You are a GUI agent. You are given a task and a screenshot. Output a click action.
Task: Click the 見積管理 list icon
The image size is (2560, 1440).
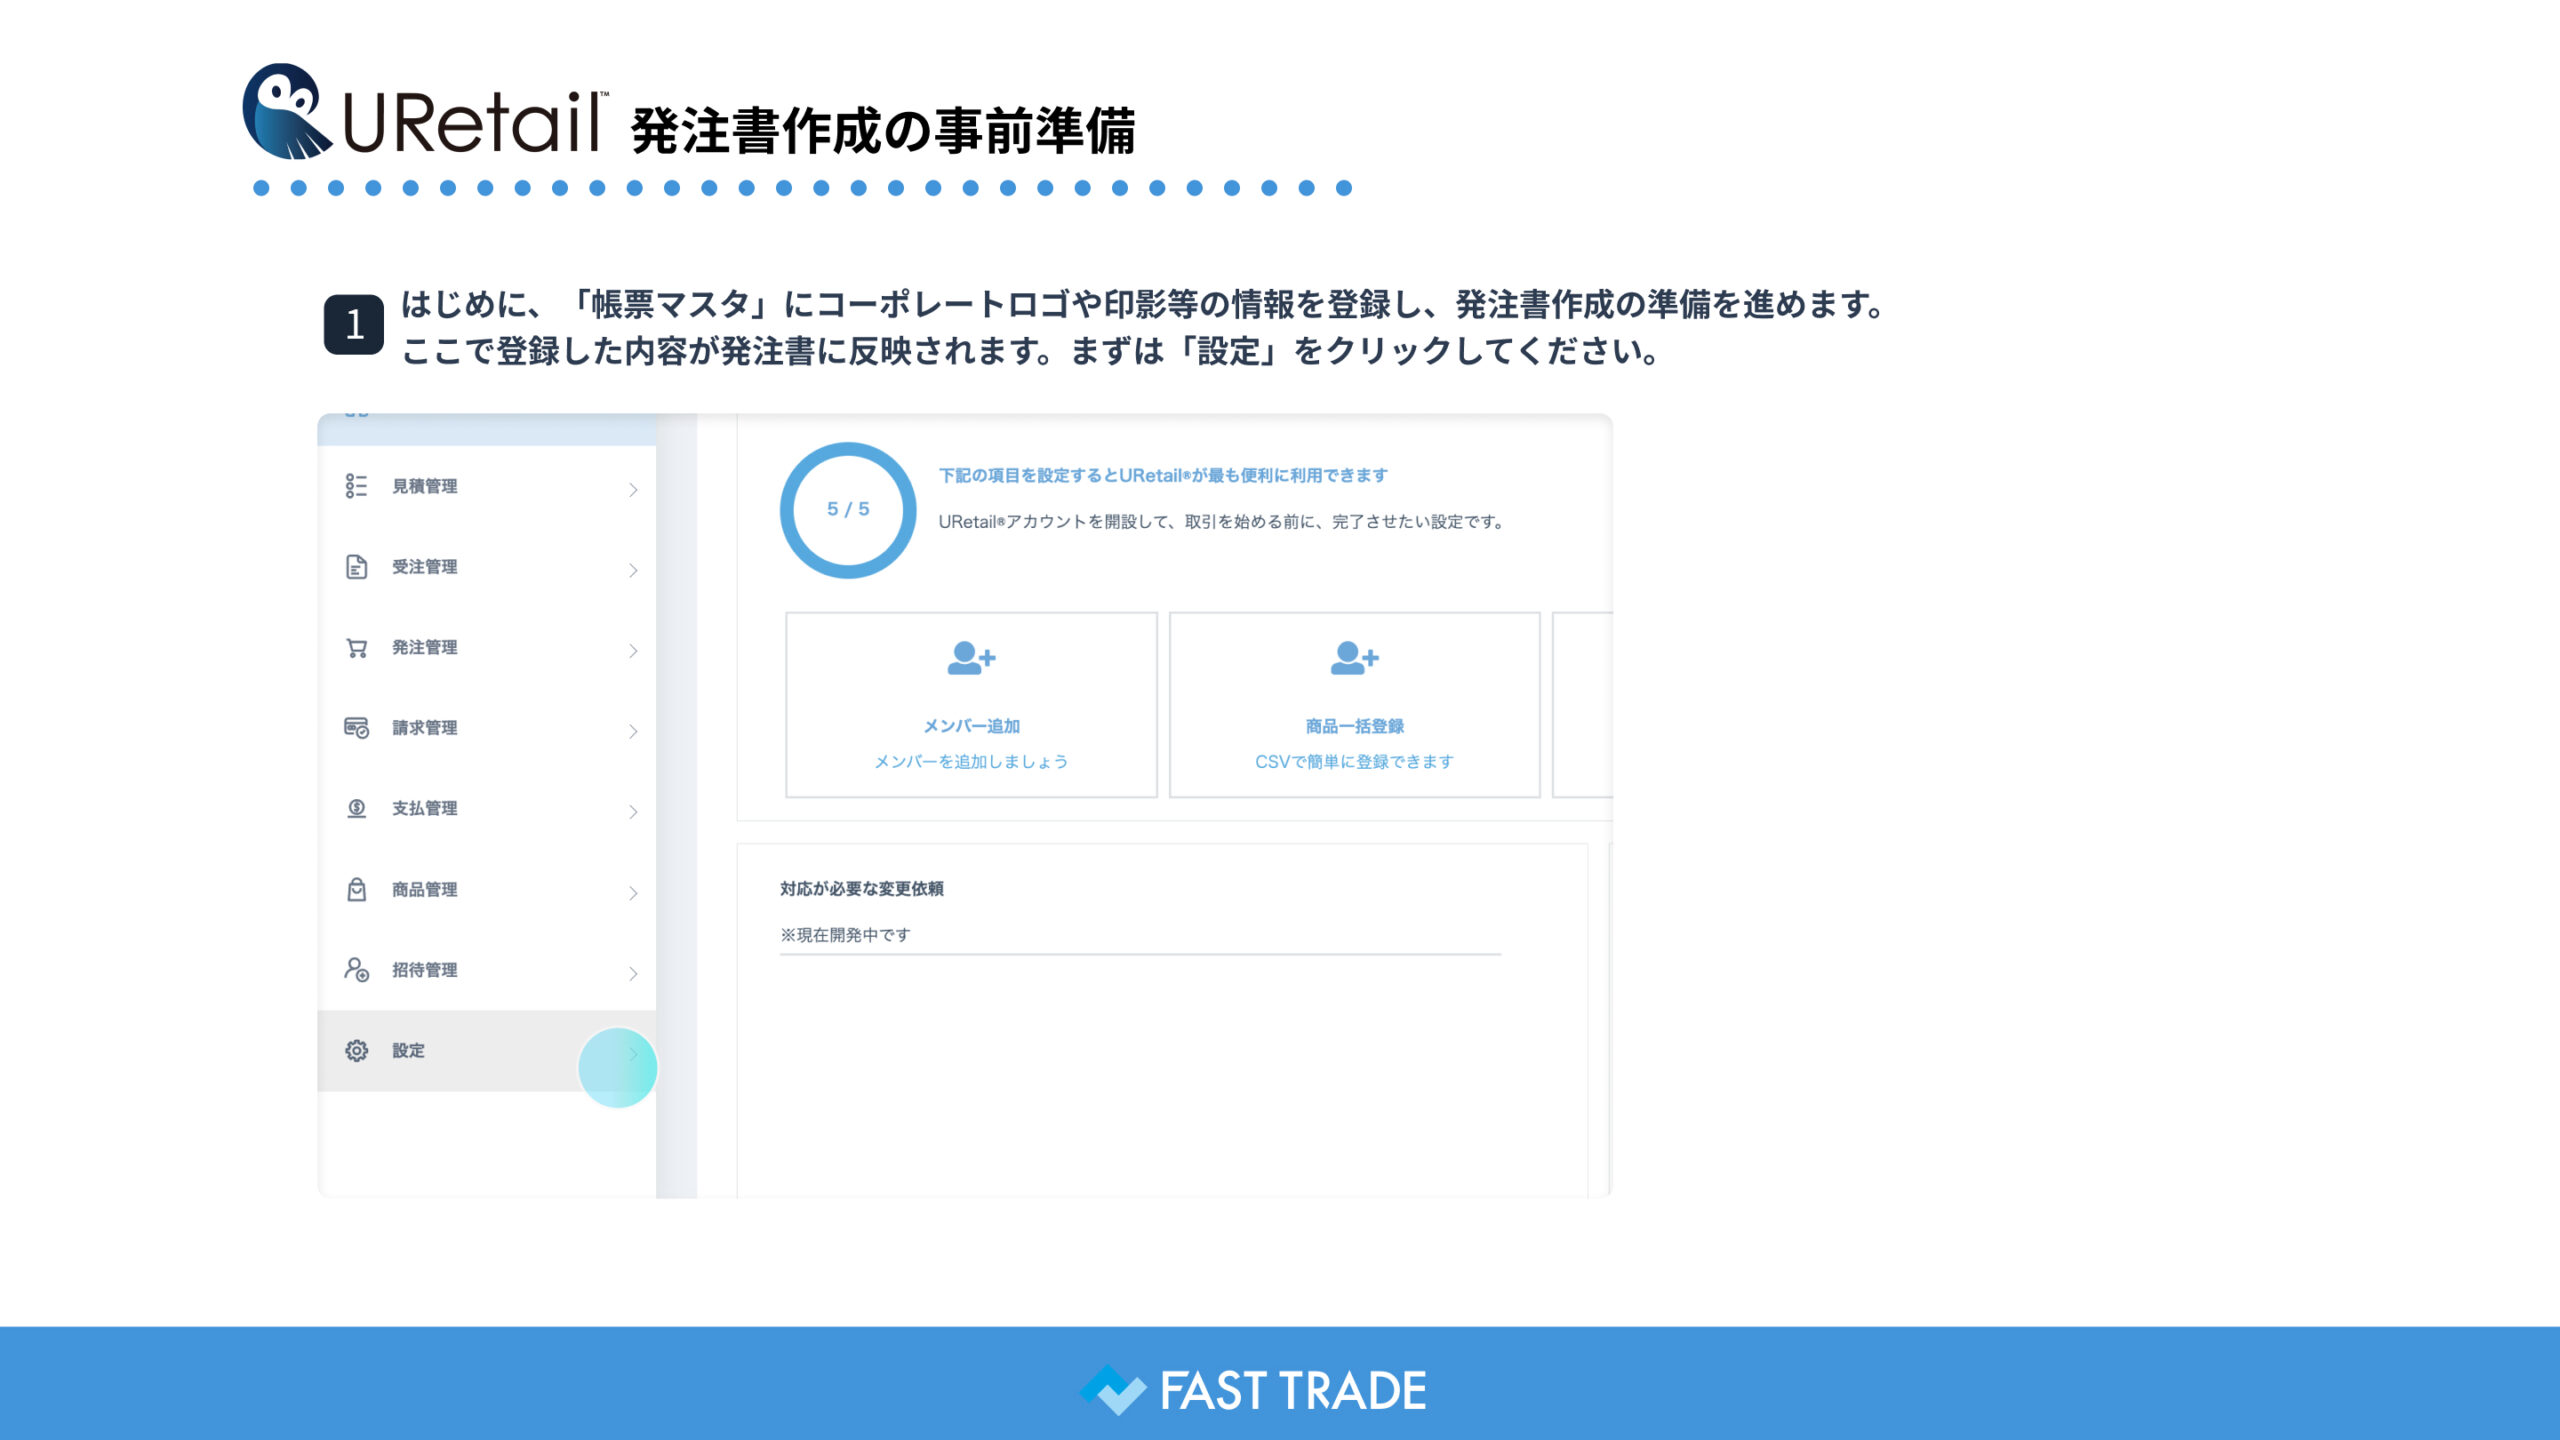356,486
